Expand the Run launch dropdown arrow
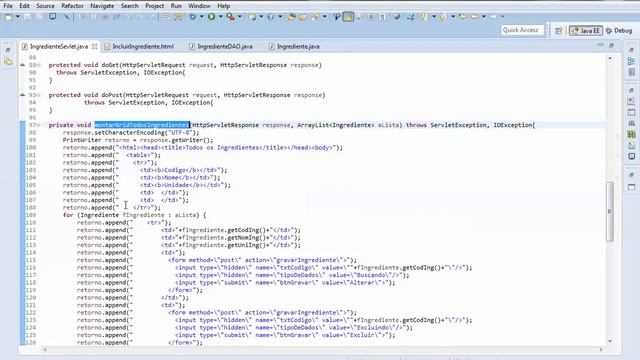 220,17
